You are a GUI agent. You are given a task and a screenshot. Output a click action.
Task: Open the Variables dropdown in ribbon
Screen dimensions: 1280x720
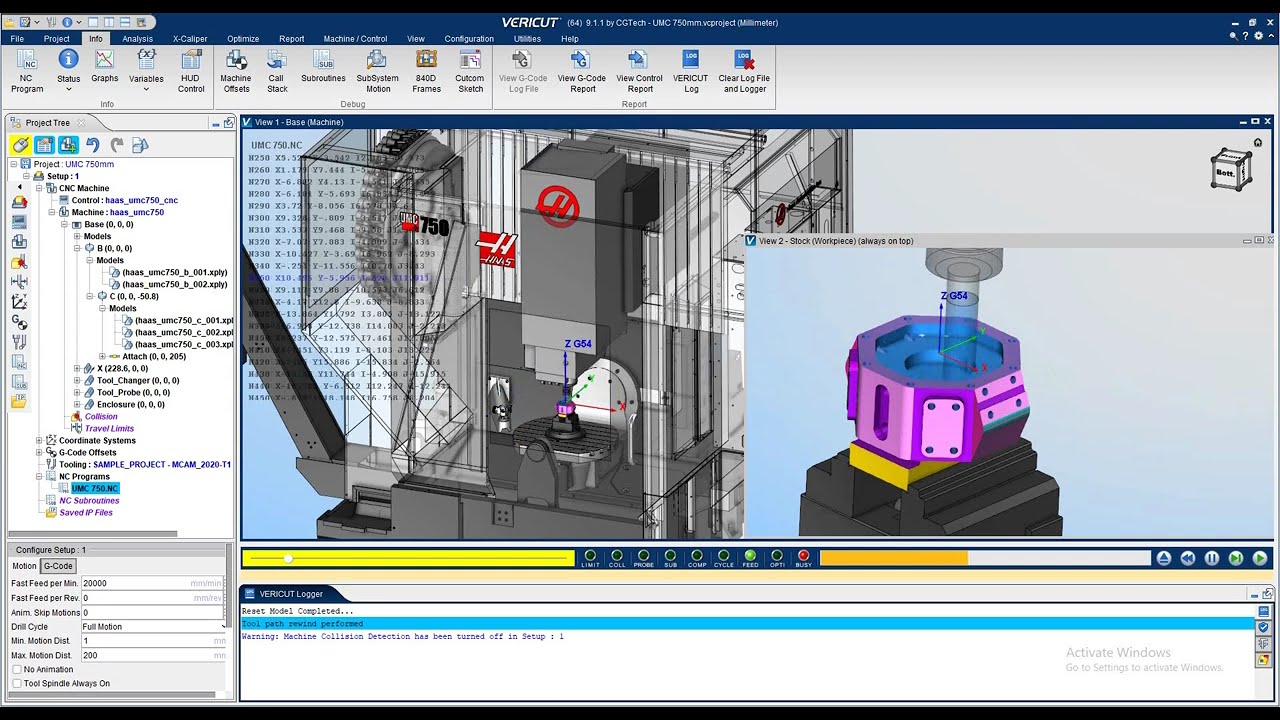coord(146,71)
